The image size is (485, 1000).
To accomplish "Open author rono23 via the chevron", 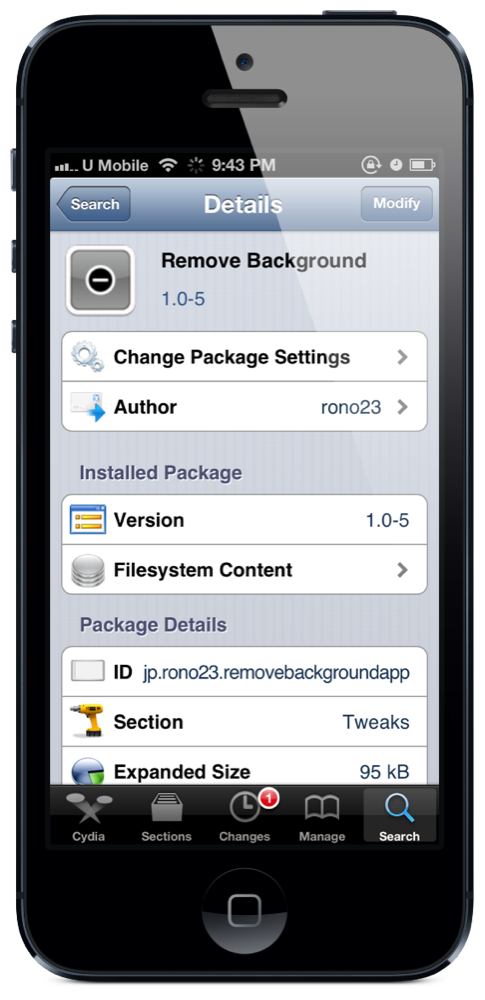I will [402, 407].
